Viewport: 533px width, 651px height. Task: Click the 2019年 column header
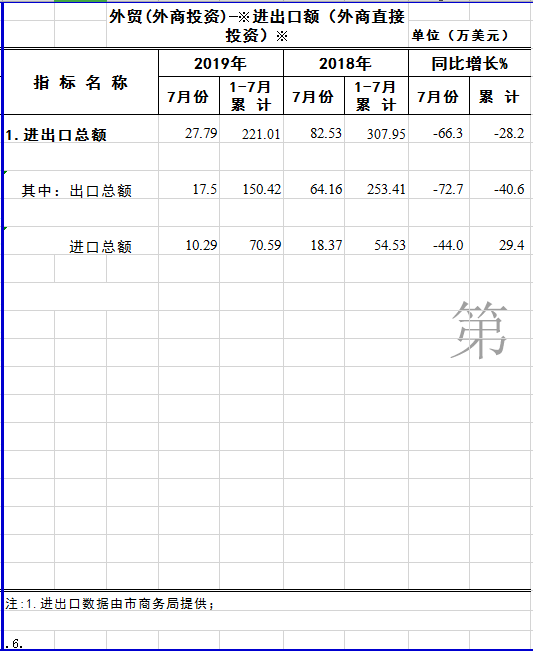point(221,63)
